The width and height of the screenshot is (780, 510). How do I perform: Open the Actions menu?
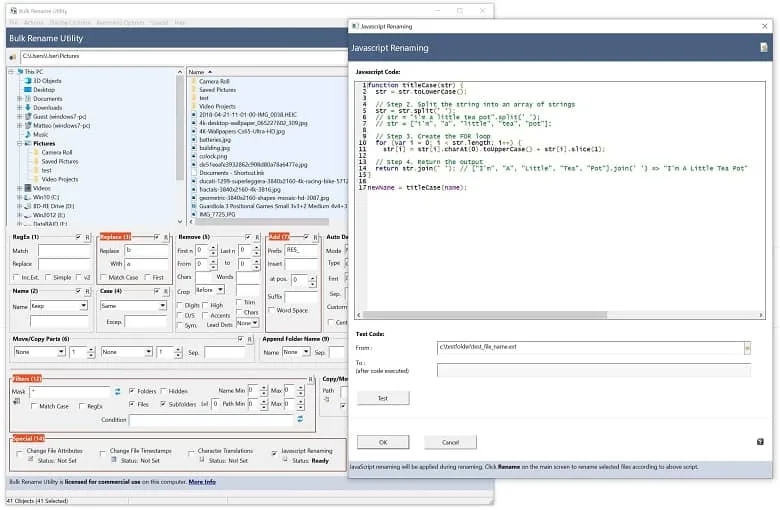click(34, 22)
